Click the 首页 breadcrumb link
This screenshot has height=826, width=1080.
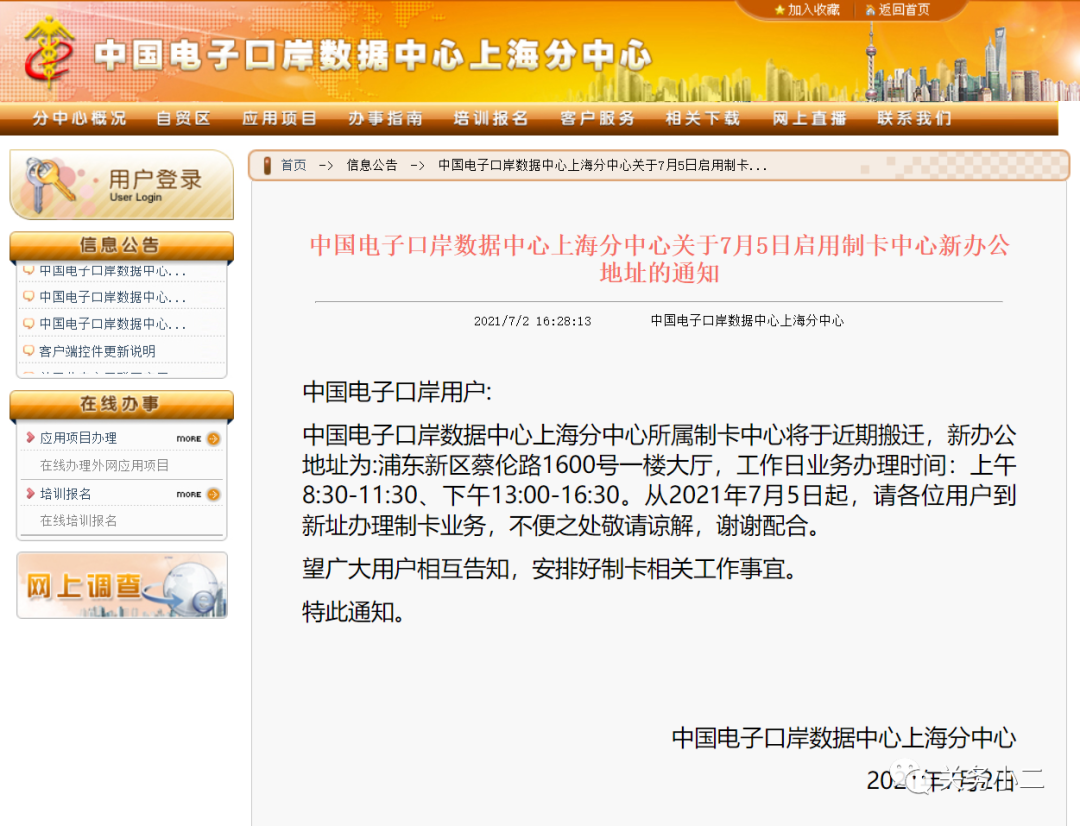click(291, 165)
